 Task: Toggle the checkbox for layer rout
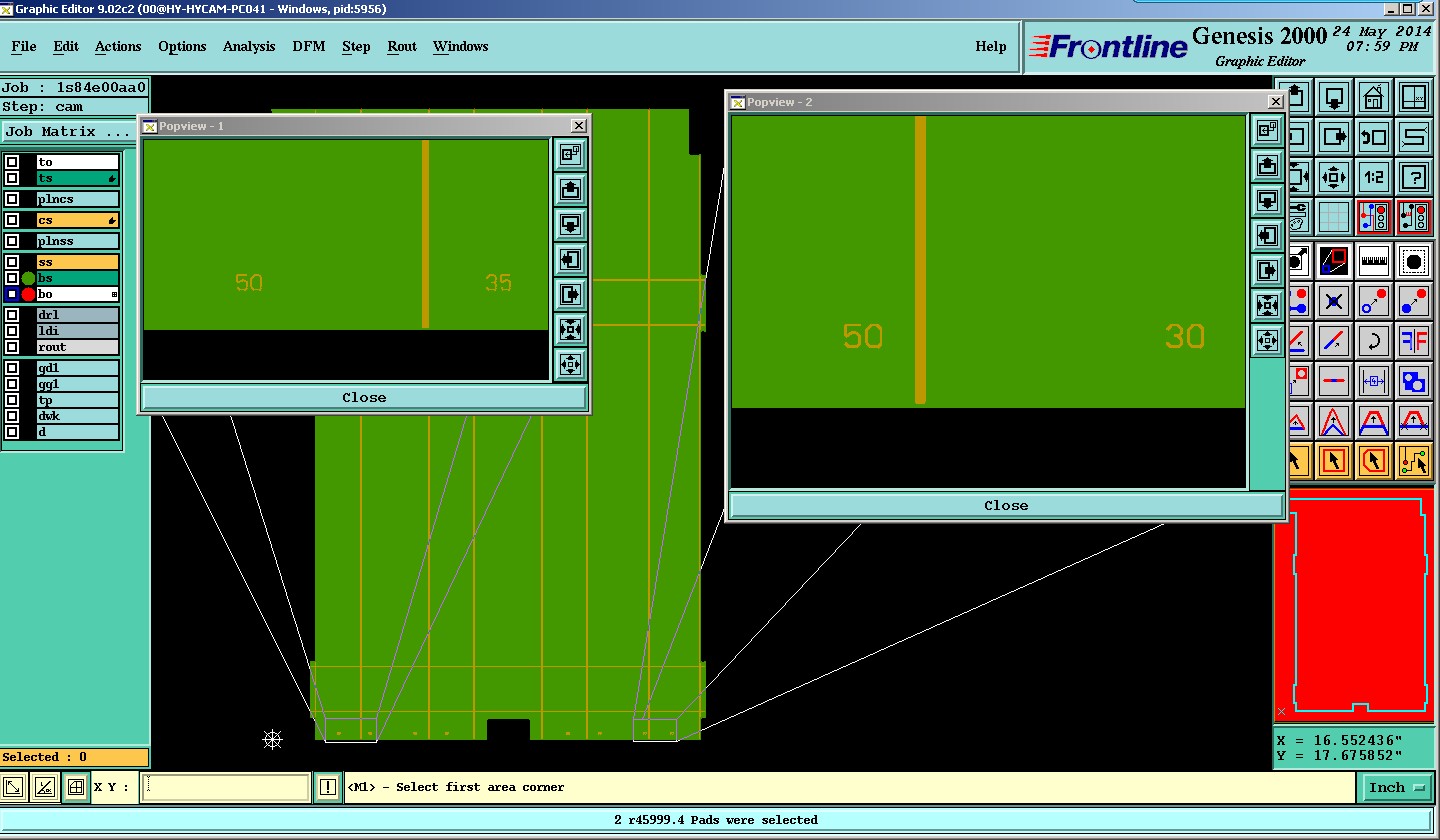pyautogui.click(x=12, y=347)
